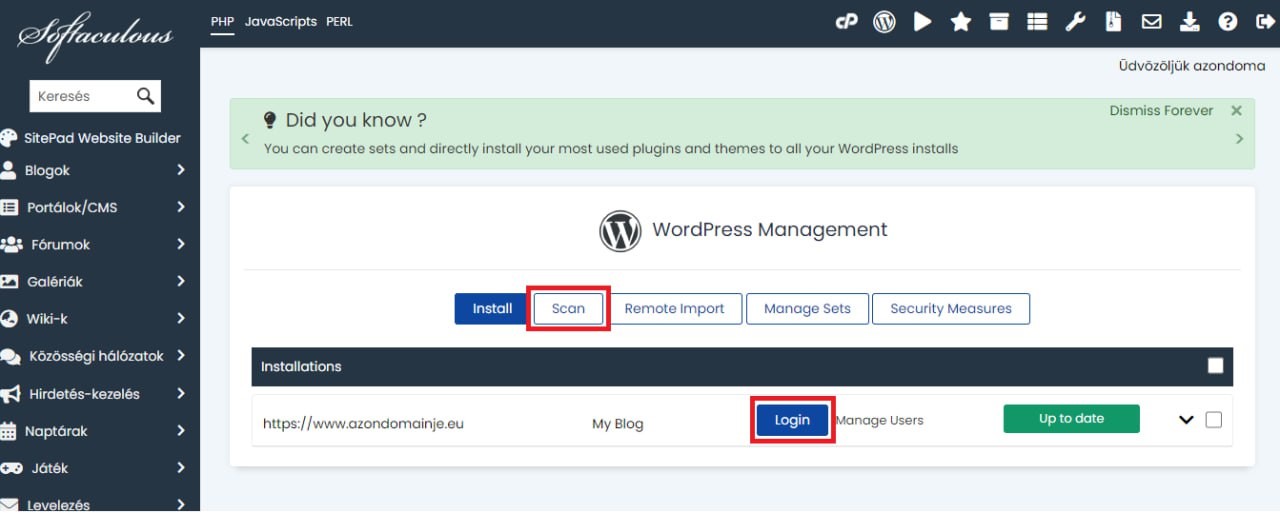Screen dimensions: 1280x513
Task: Click the blue Login button
Action: tap(791, 420)
